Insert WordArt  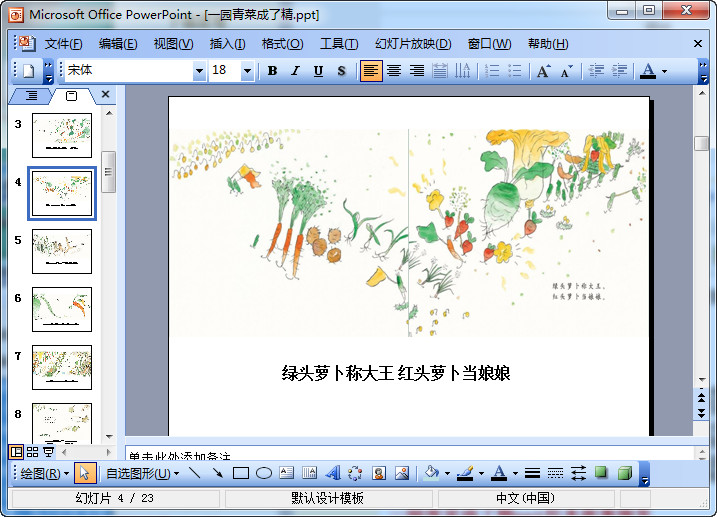click(x=333, y=473)
